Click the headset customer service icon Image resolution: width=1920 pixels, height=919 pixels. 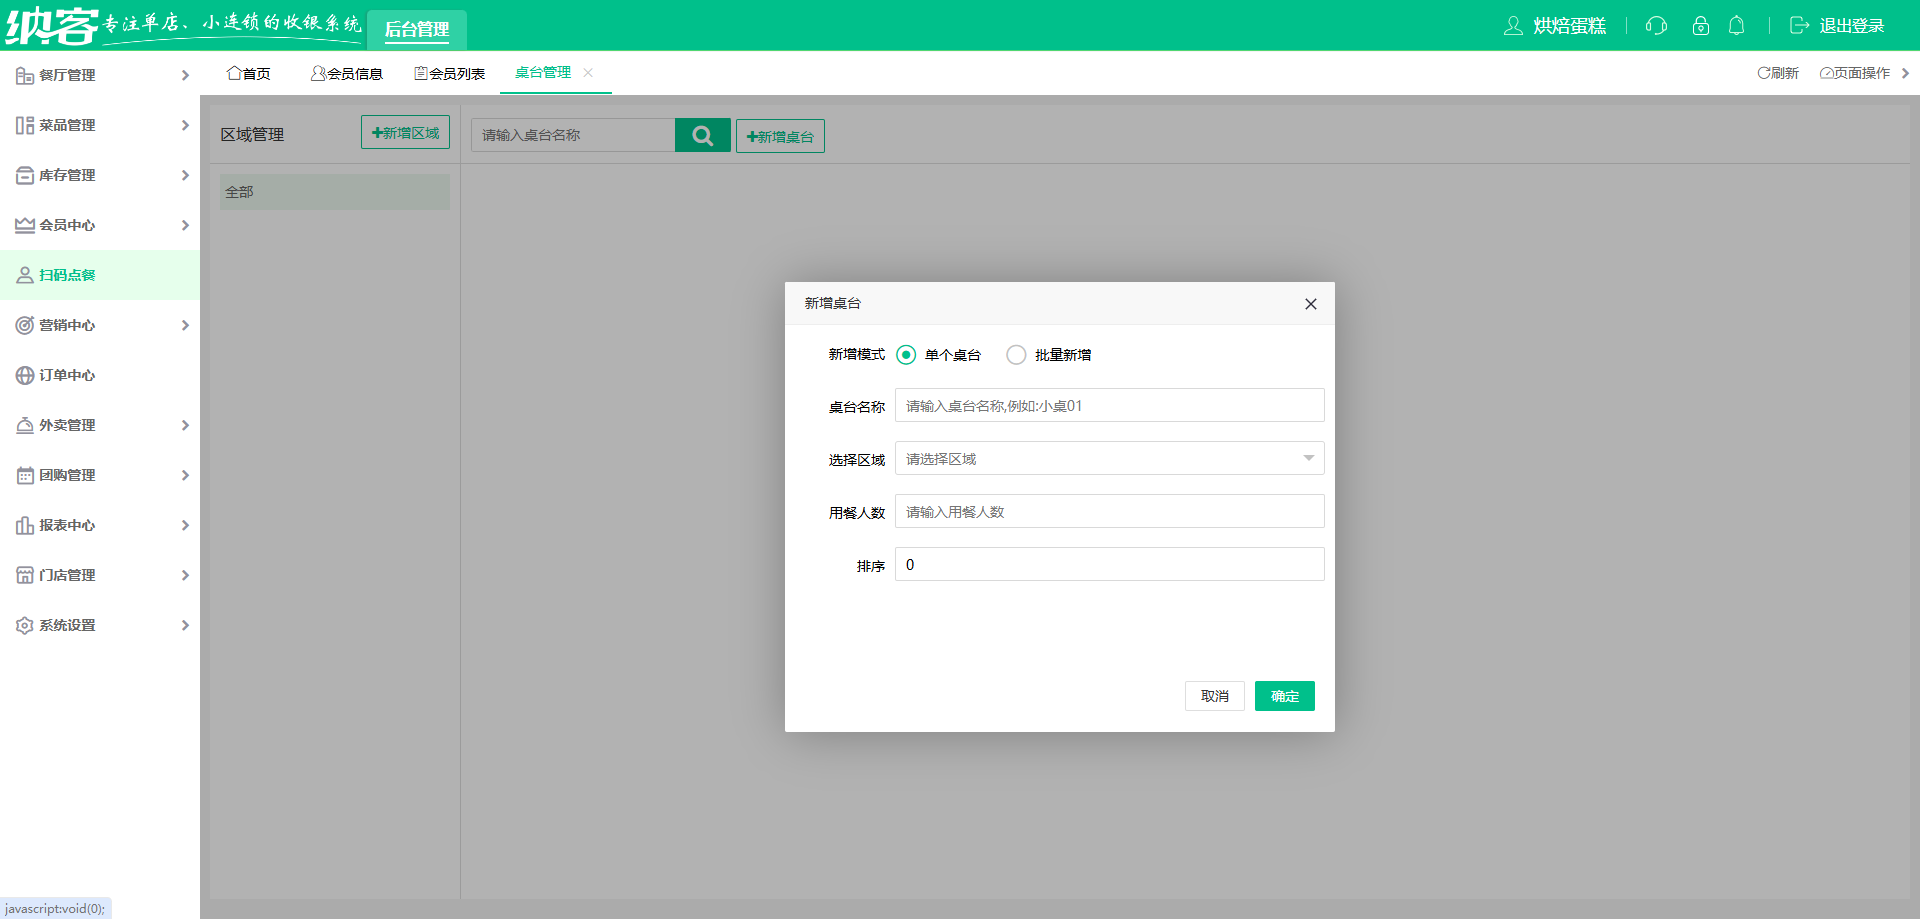[x=1656, y=25]
